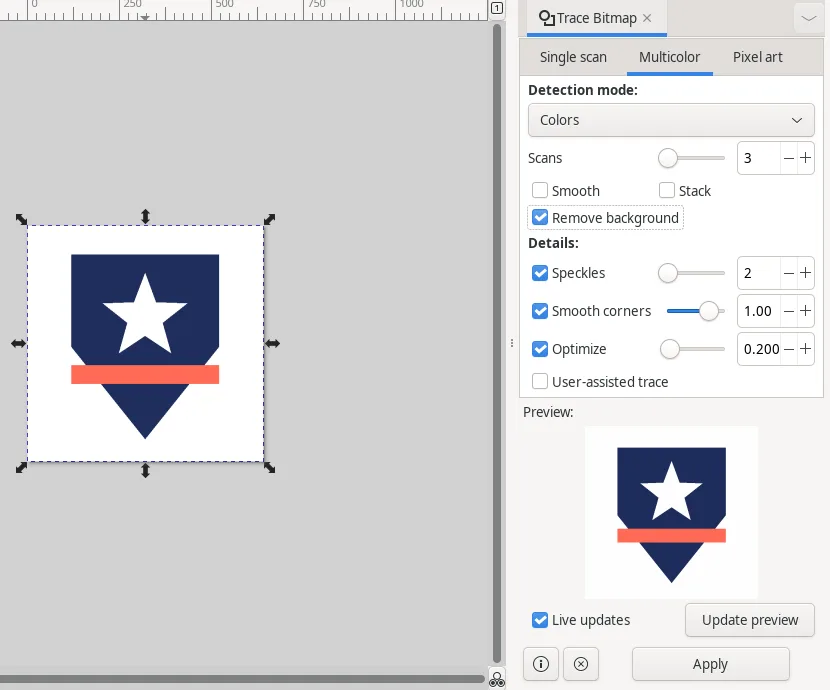The width and height of the screenshot is (830, 690).
Task: Click the bottom-middle scale handle of the selection
Action: click(146, 470)
